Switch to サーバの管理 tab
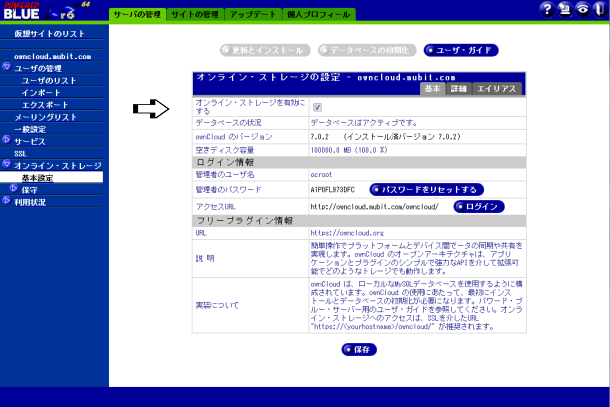This screenshot has height=407, width=610. point(137,14)
